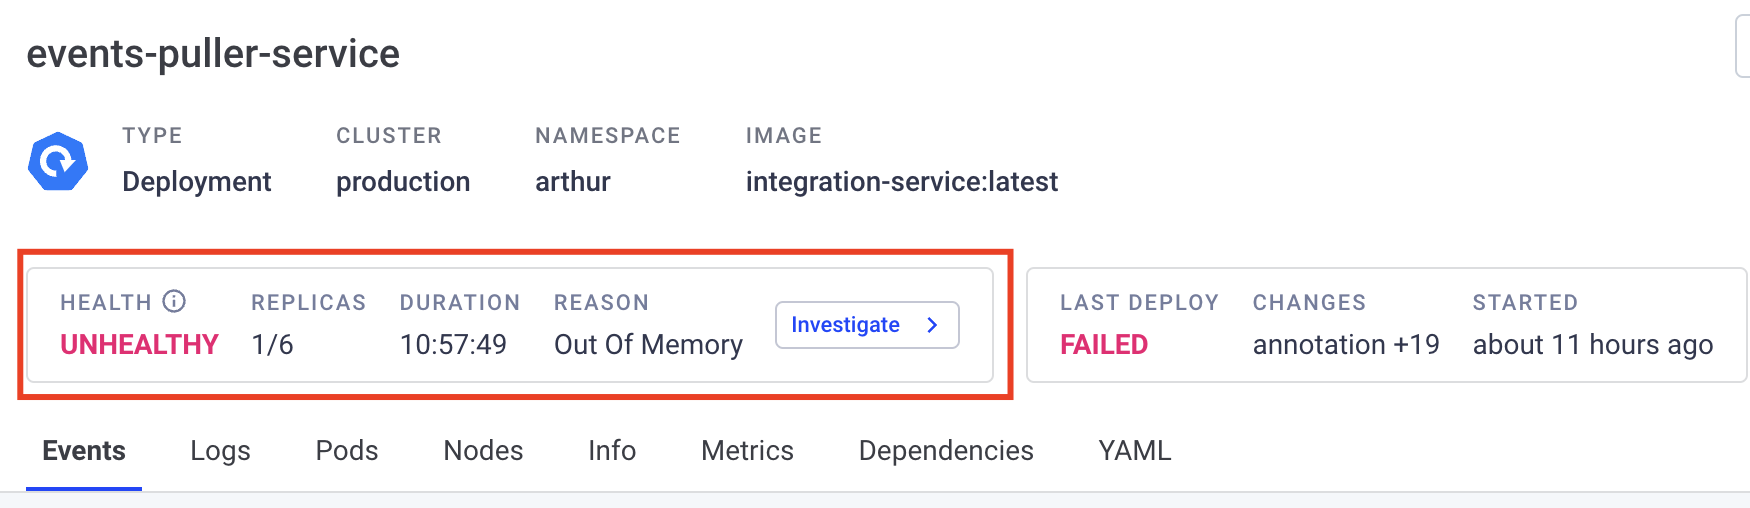The height and width of the screenshot is (508, 1750).
Task: Go to the Pods tab
Action: [x=347, y=451]
